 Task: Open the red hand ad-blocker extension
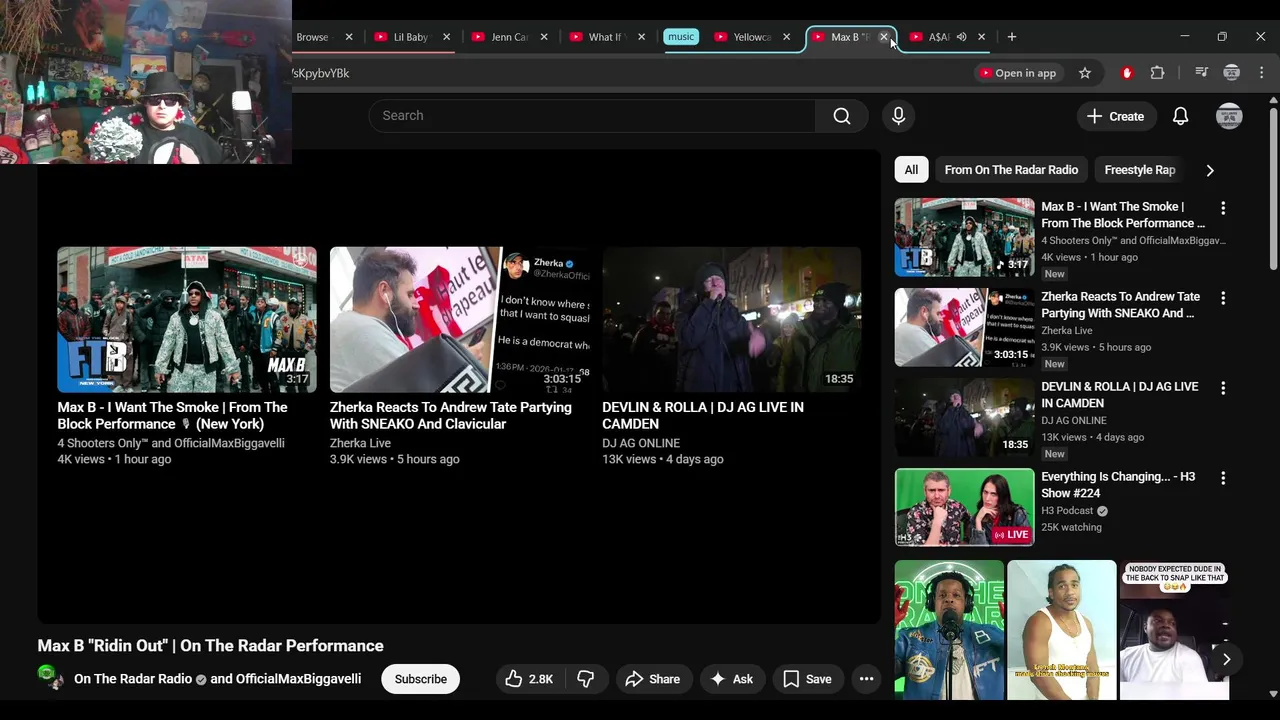1127,73
